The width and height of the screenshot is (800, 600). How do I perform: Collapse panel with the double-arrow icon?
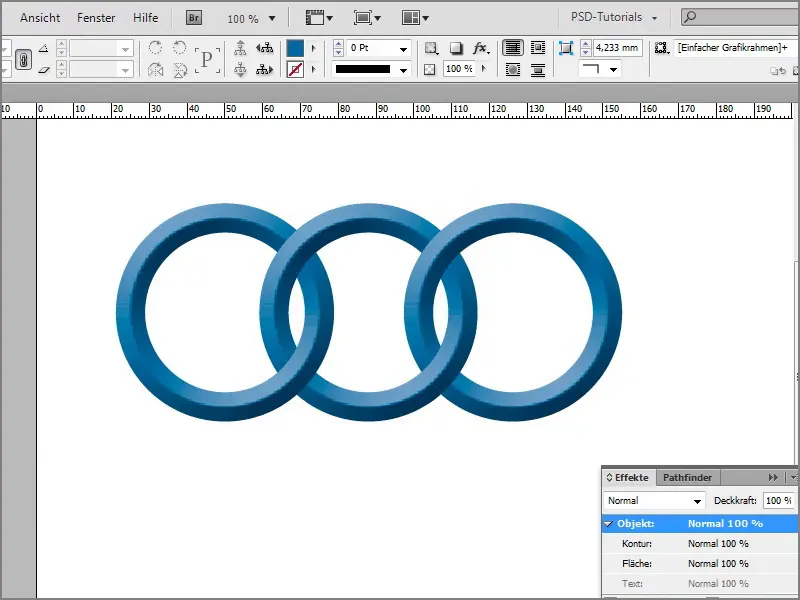tap(773, 478)
